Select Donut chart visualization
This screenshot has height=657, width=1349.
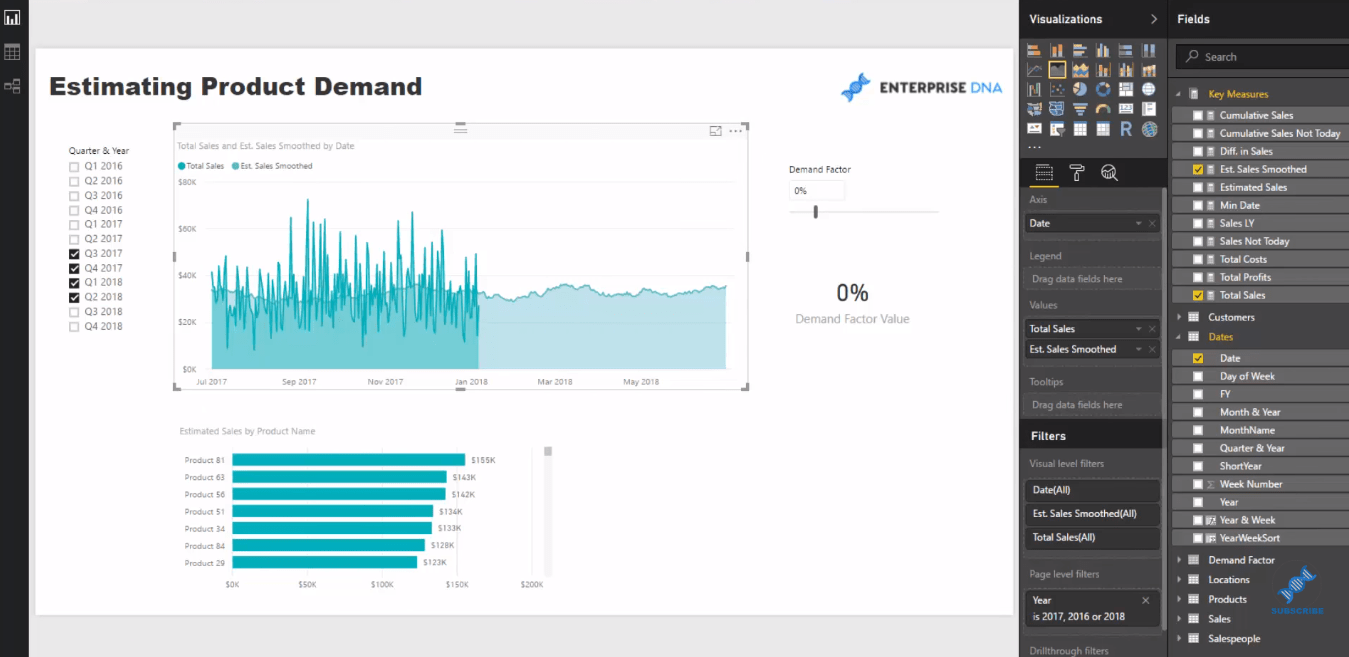1103,89
